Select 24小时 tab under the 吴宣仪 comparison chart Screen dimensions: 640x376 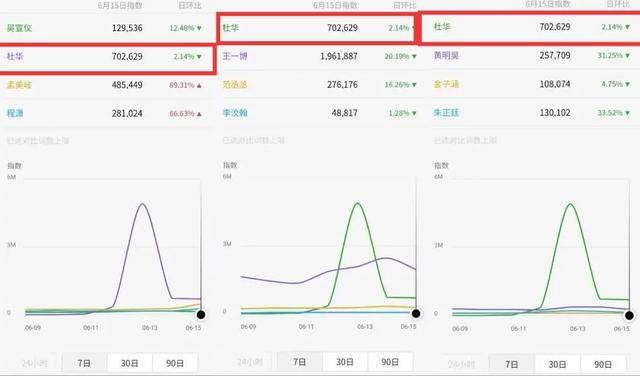34,363
